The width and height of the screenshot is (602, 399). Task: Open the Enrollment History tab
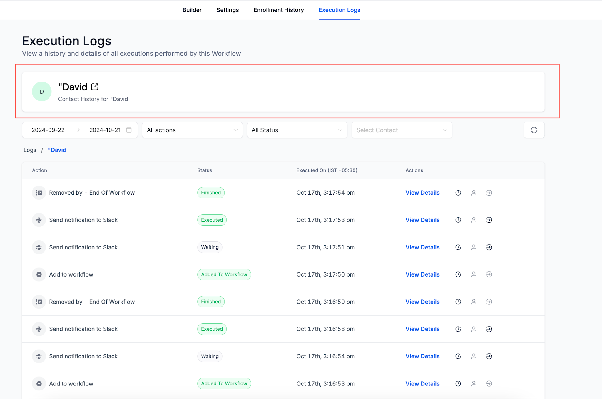pyautogui.click(x=279, y=10)
